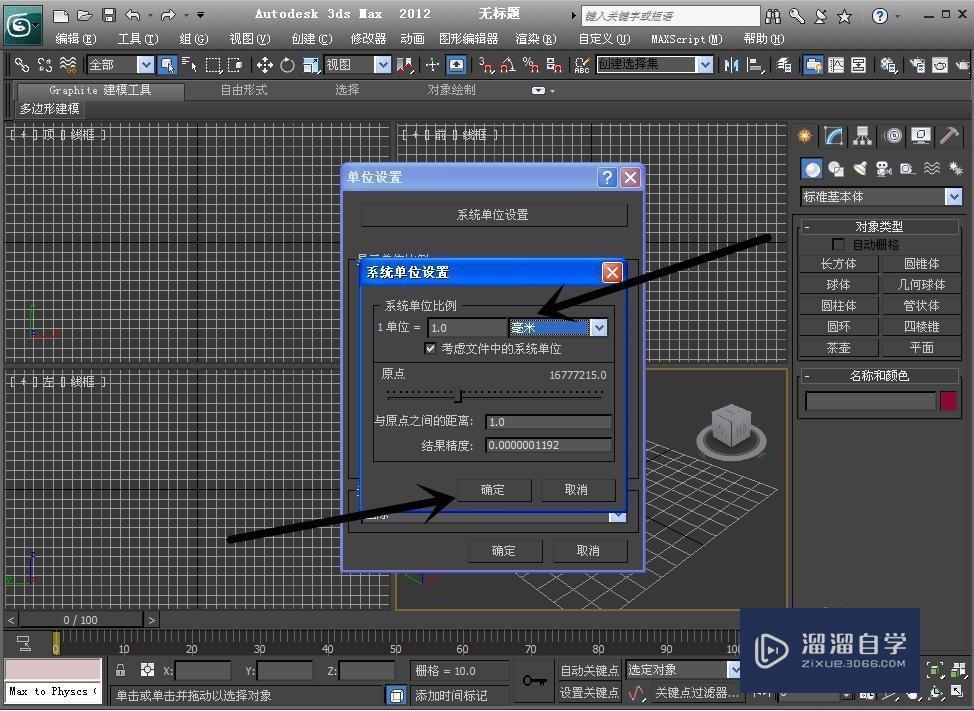Activate the Select and Link tool

(20, 65)
